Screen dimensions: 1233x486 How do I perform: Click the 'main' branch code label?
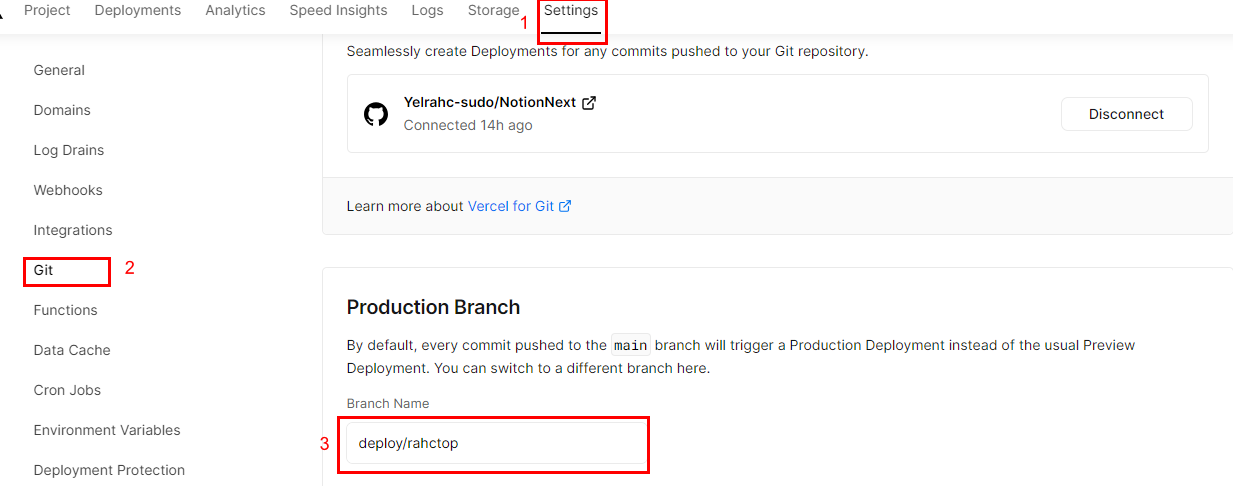[x=631, y=345]
